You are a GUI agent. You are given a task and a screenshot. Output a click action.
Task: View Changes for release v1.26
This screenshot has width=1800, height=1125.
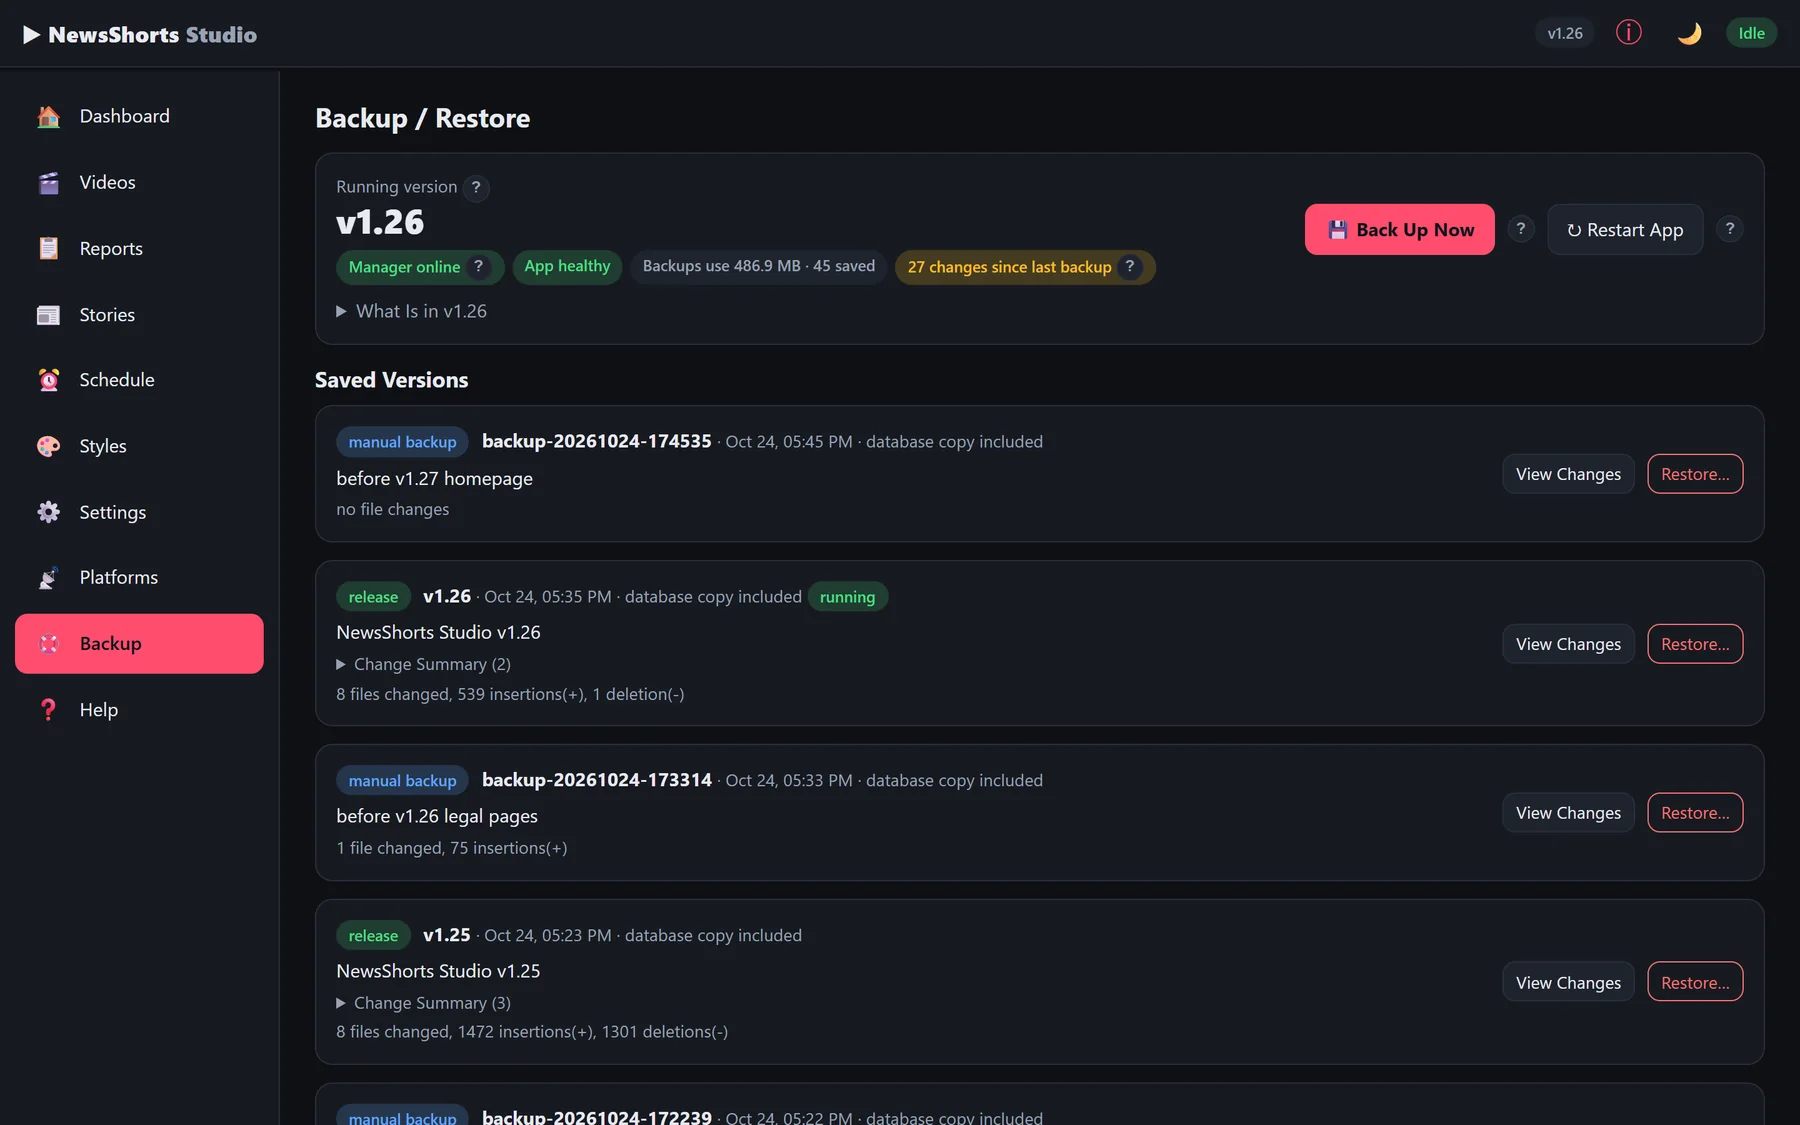1568,644
